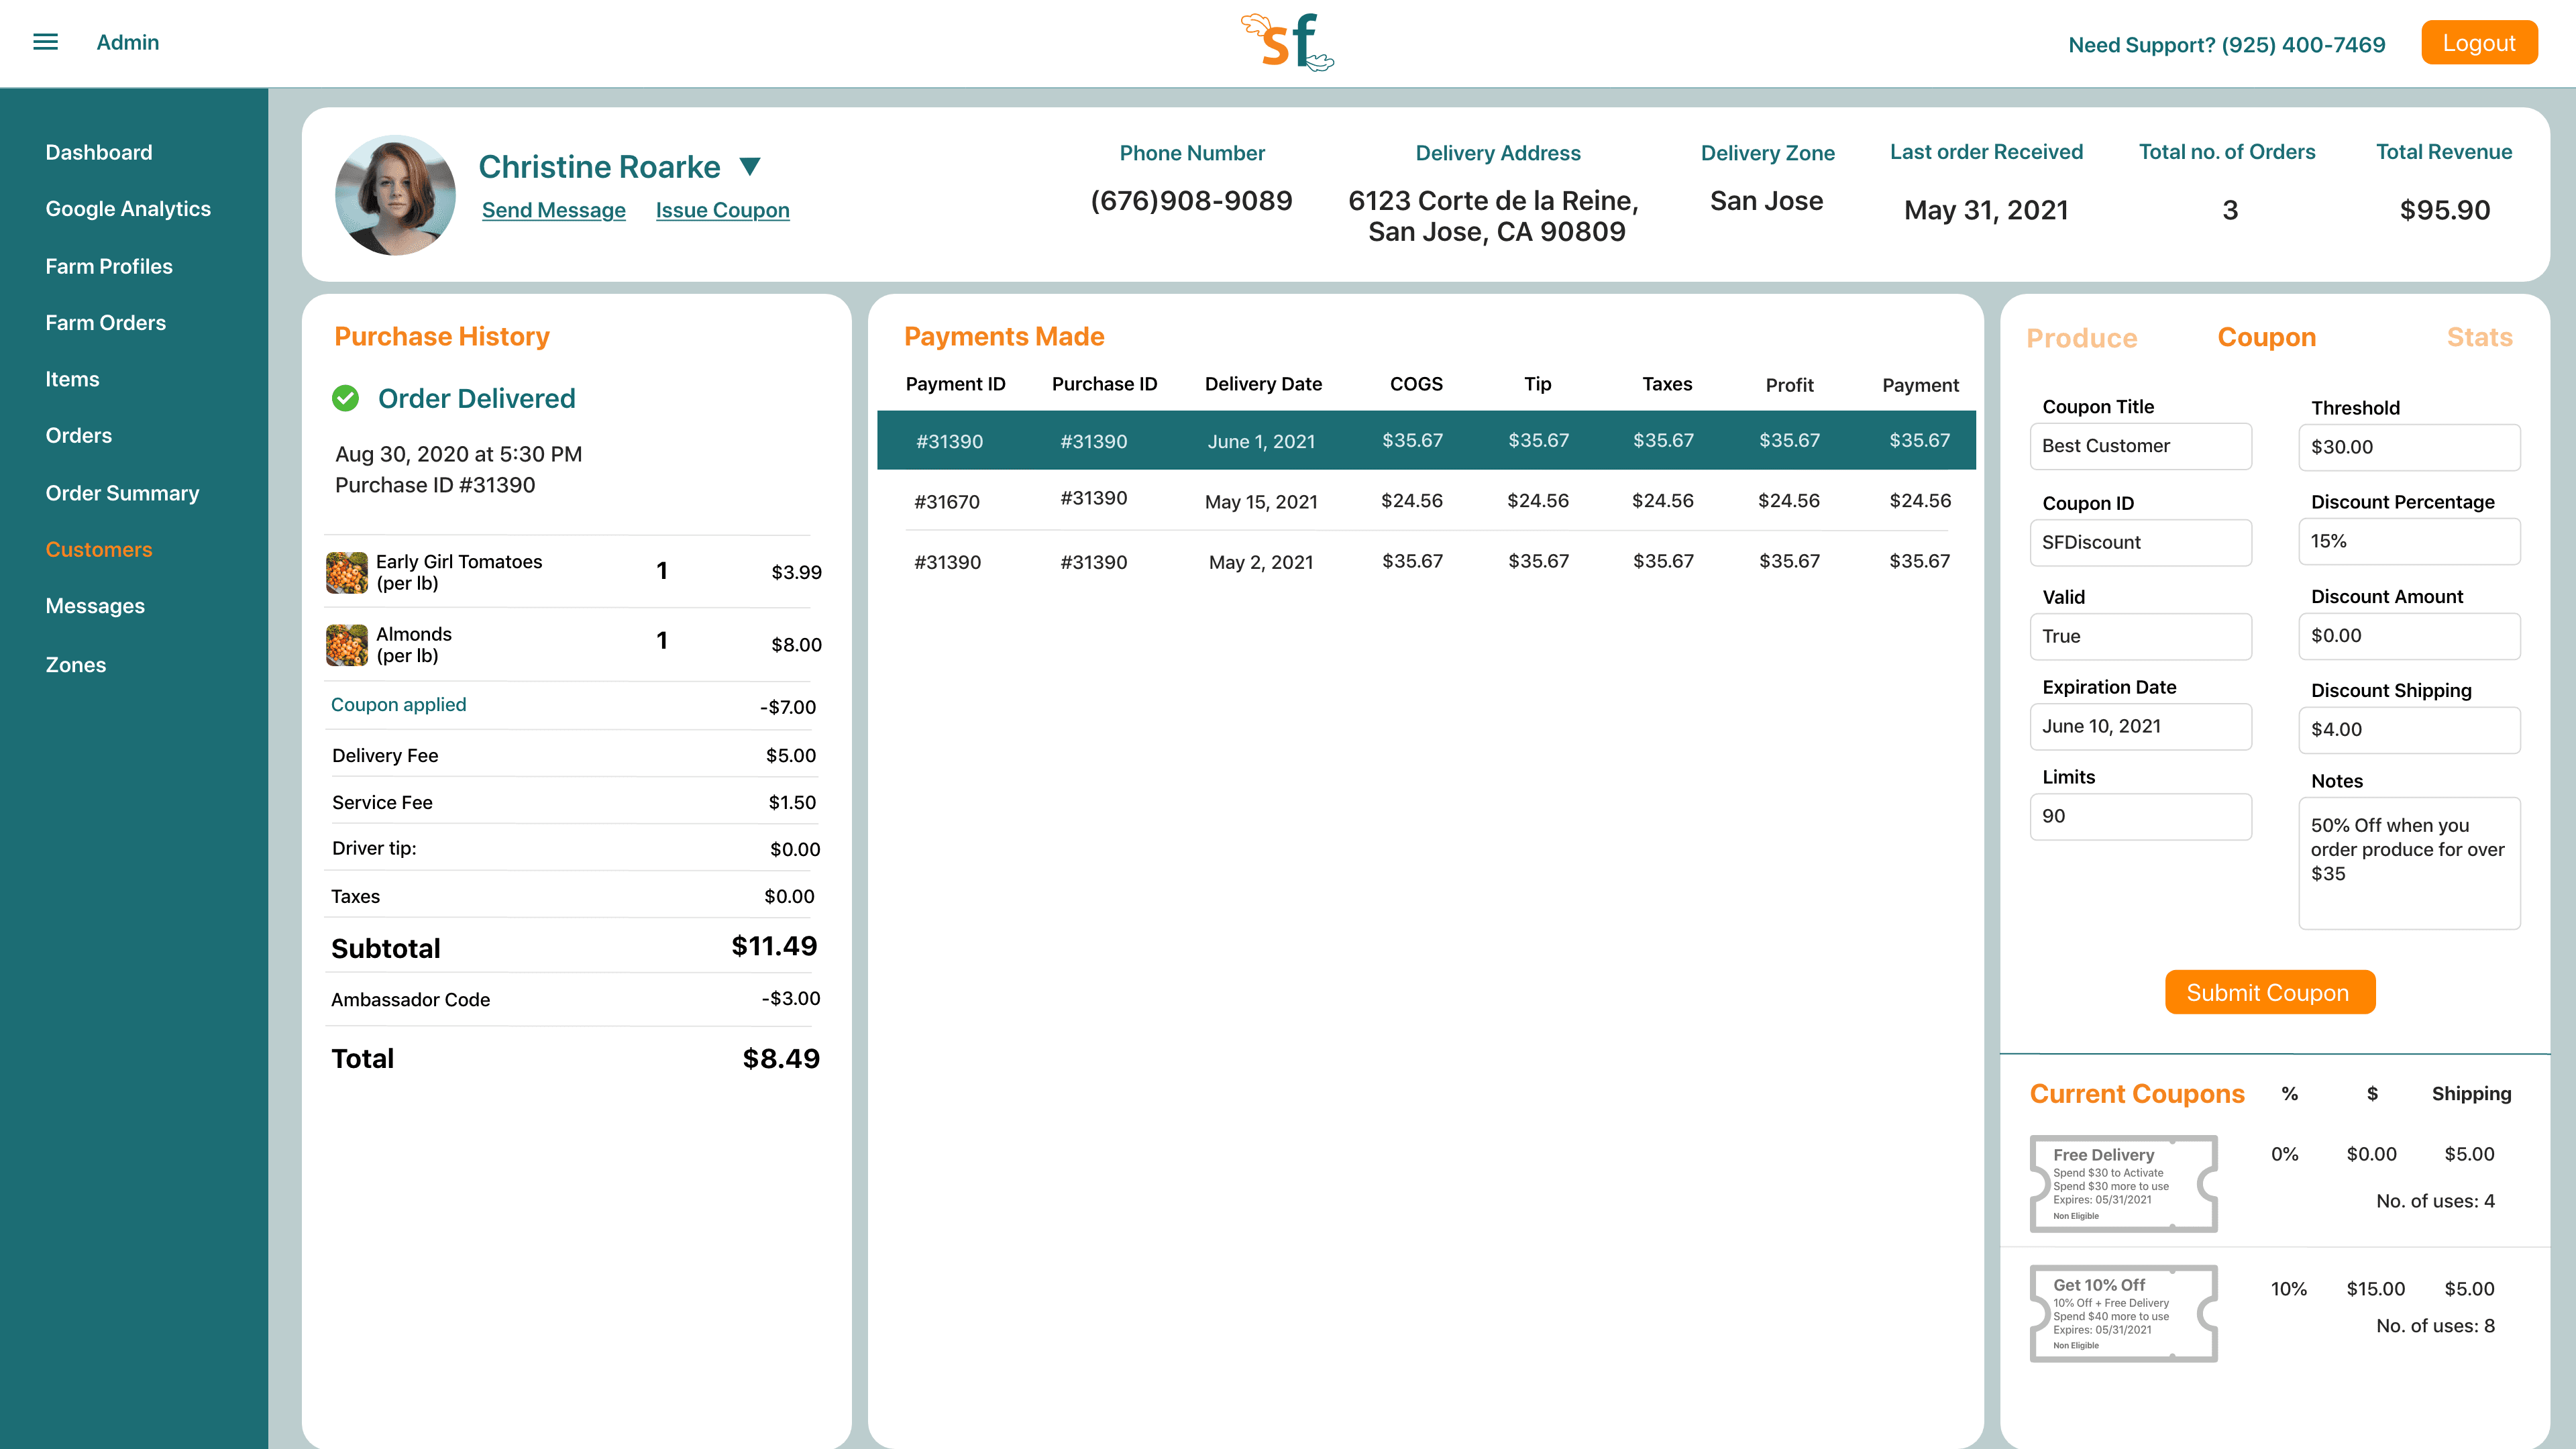Viewport: 2576px width, 1449px height.
Task: Click the Discount Percentage input field
Action: tap(2409, 541)
